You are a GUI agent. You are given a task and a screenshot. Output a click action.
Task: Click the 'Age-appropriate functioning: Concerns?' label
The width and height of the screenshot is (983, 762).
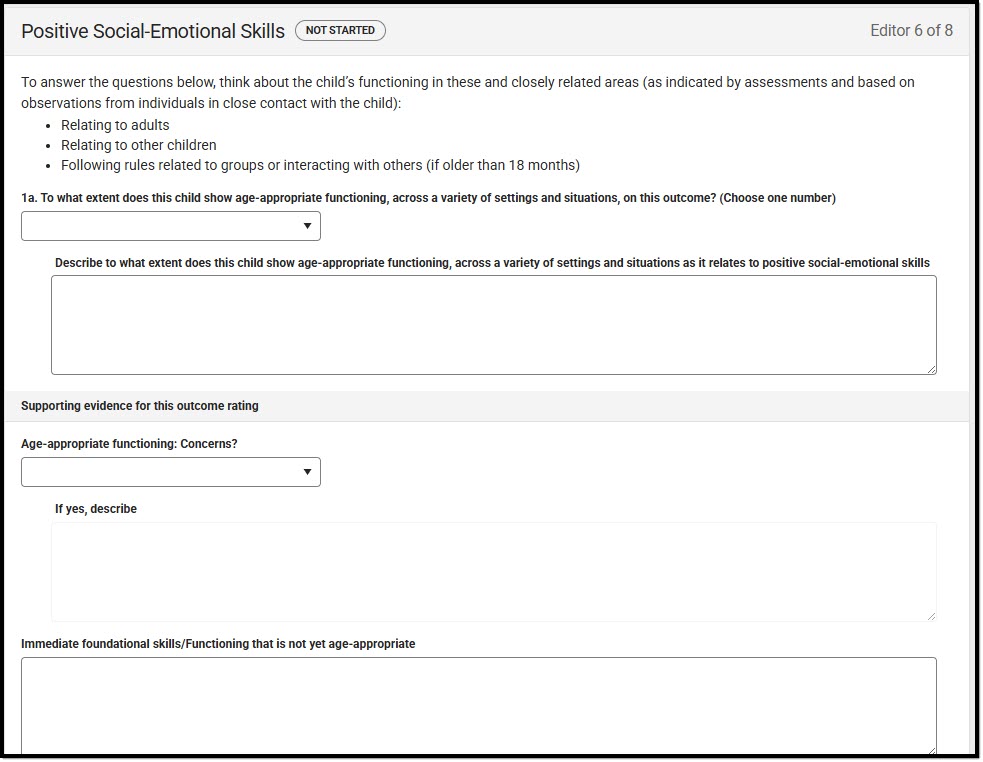[129, 444]
